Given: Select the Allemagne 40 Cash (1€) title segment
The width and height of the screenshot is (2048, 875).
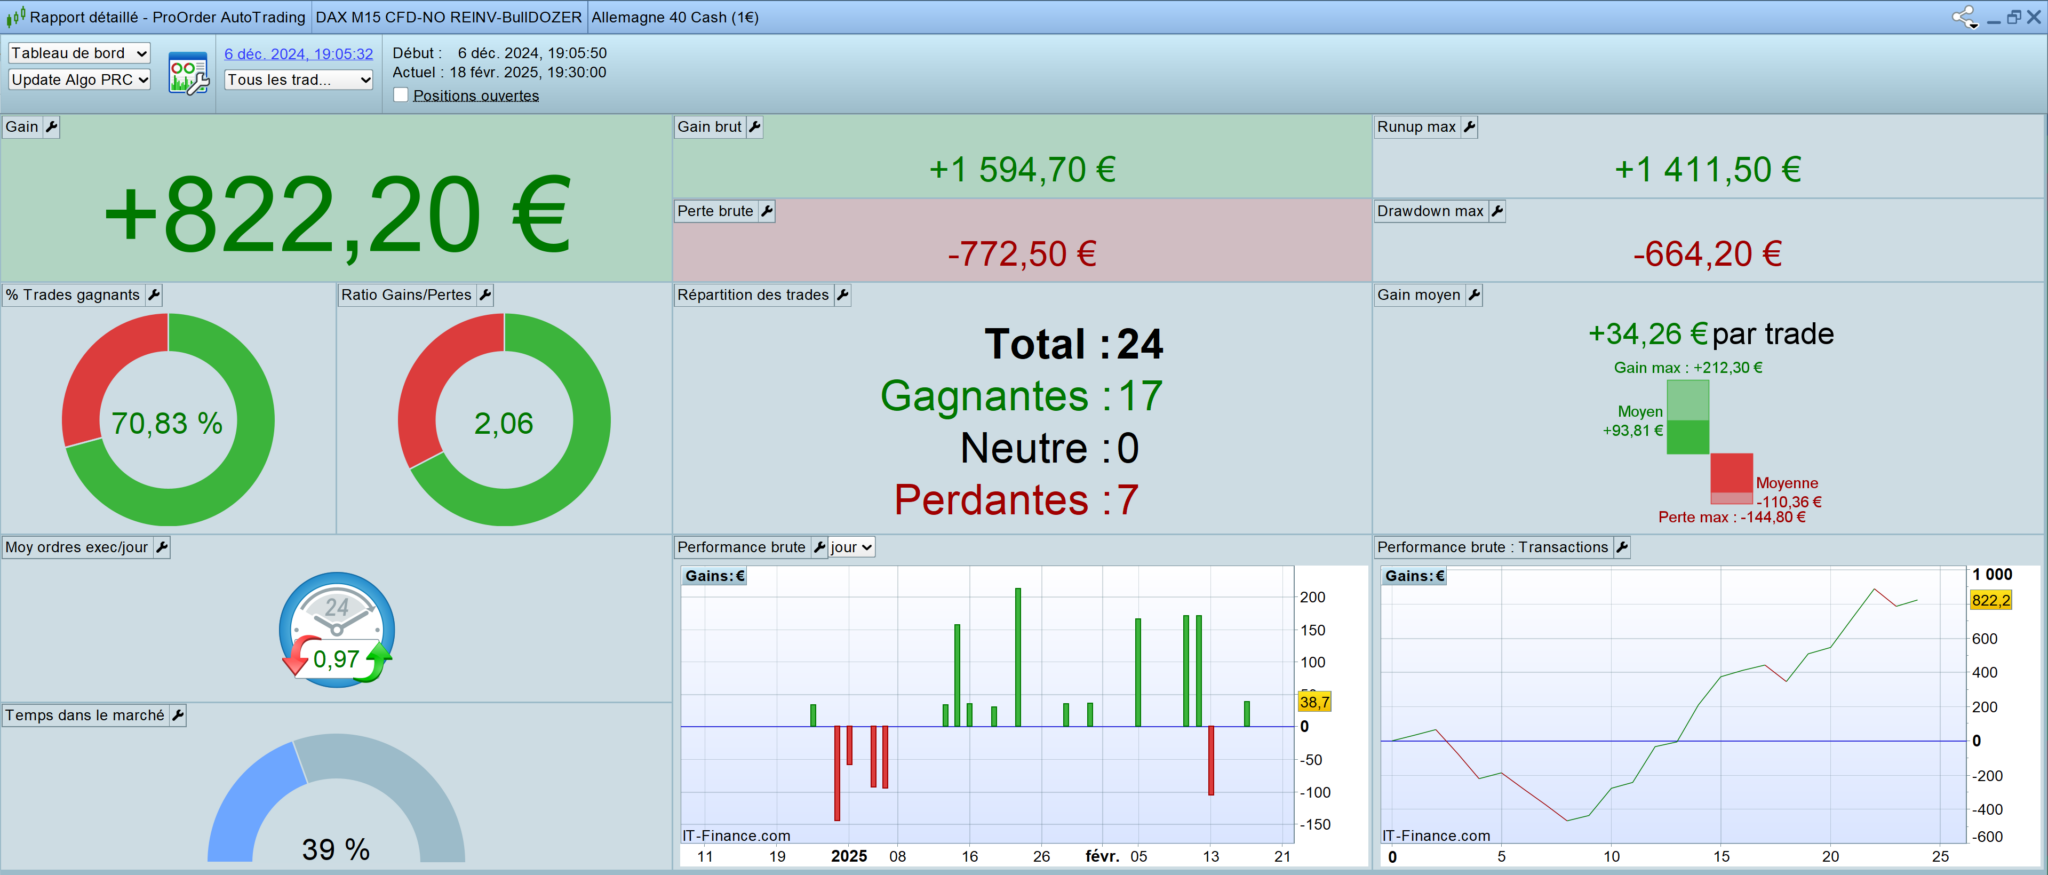Looking at the screenshot, I should pyautogui.click(x=675, y=17).
